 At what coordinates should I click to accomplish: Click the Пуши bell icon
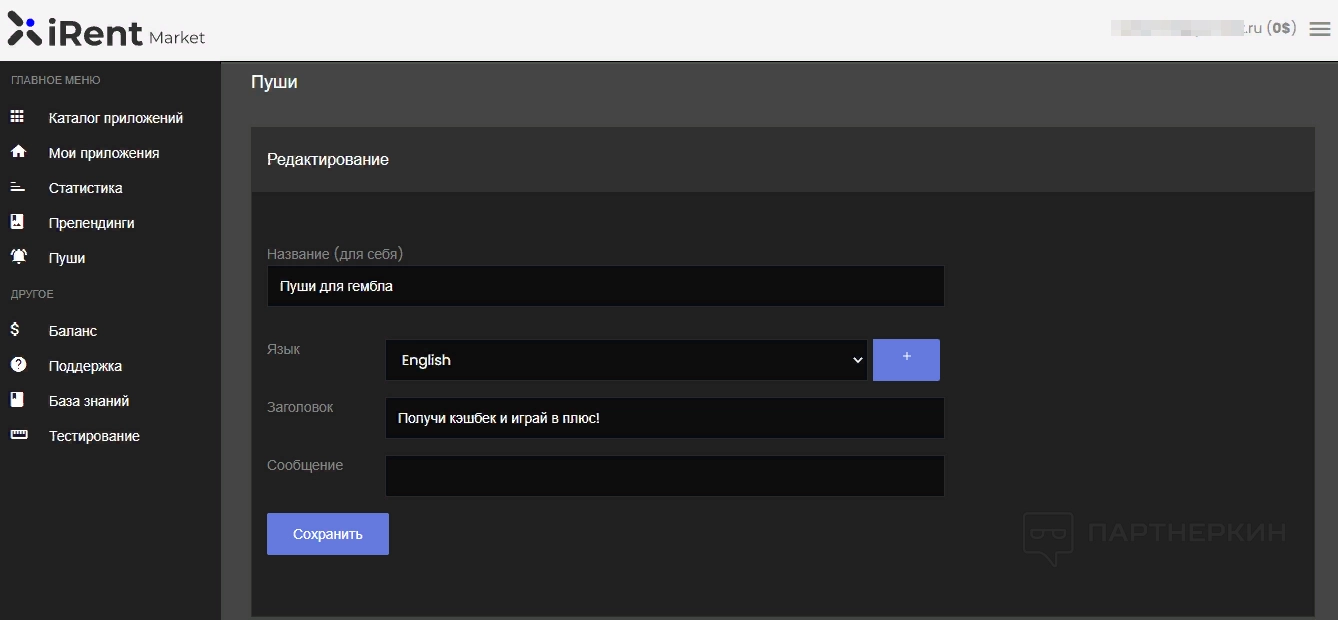[18, 257]
